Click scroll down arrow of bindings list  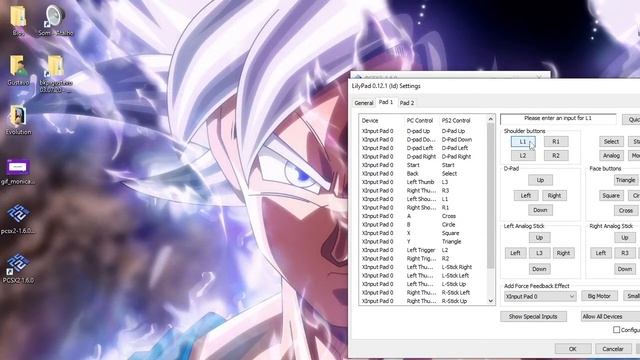click(491, 301)
